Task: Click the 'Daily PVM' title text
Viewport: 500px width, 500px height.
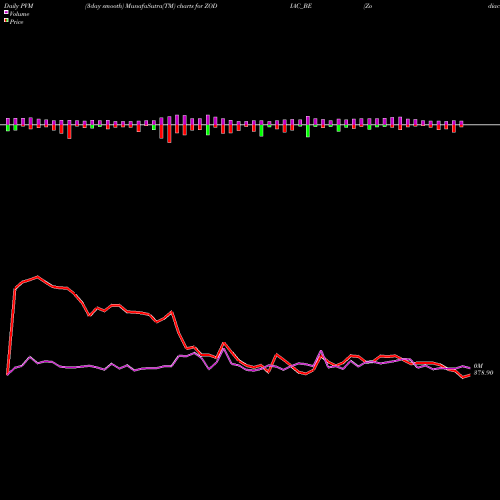Action: (19, 6)
